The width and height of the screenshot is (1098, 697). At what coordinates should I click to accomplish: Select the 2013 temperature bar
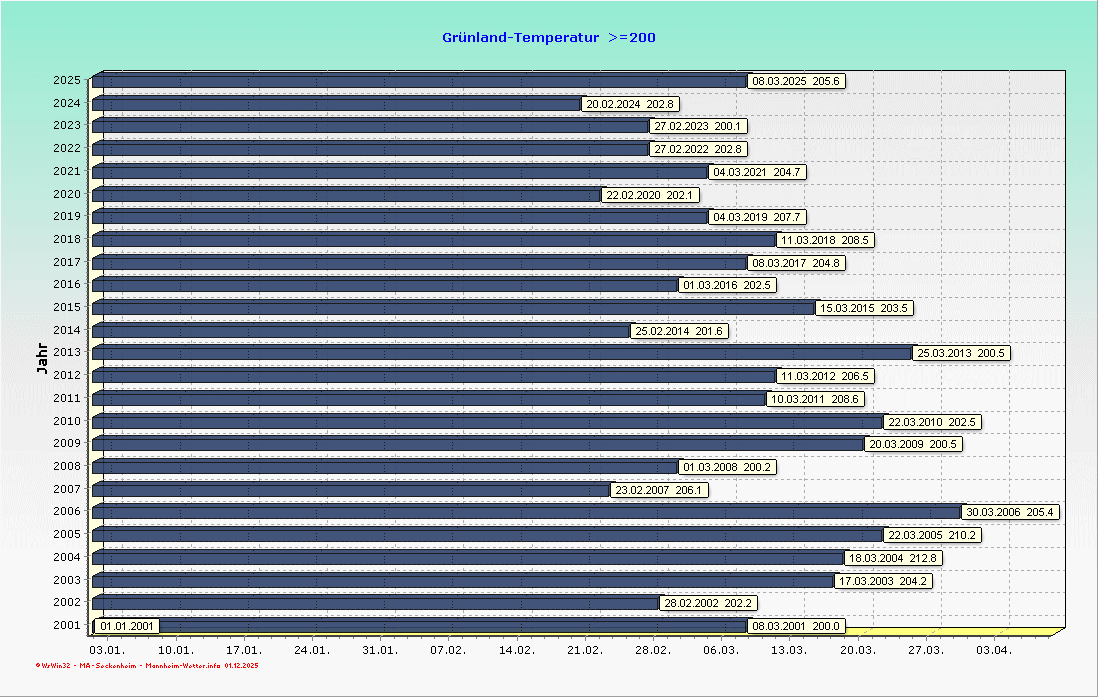point(450,352)
